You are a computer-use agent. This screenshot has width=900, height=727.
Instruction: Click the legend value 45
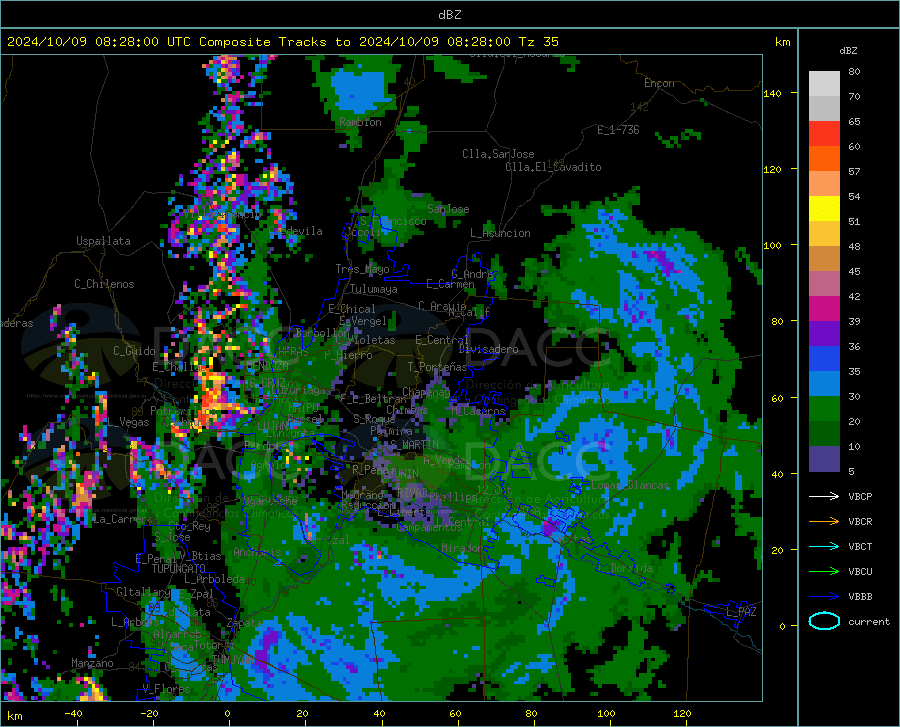[854, 271]
